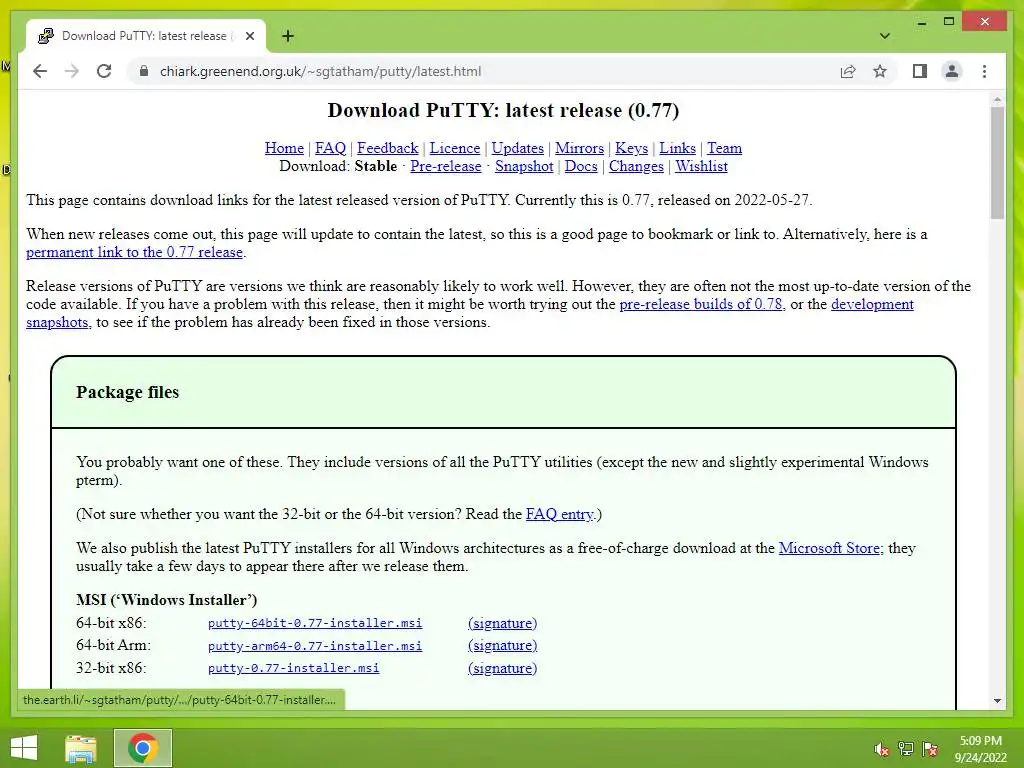Open the Team link
Viewport: 1024px width, 768px height.
click(x=724, y=148)
